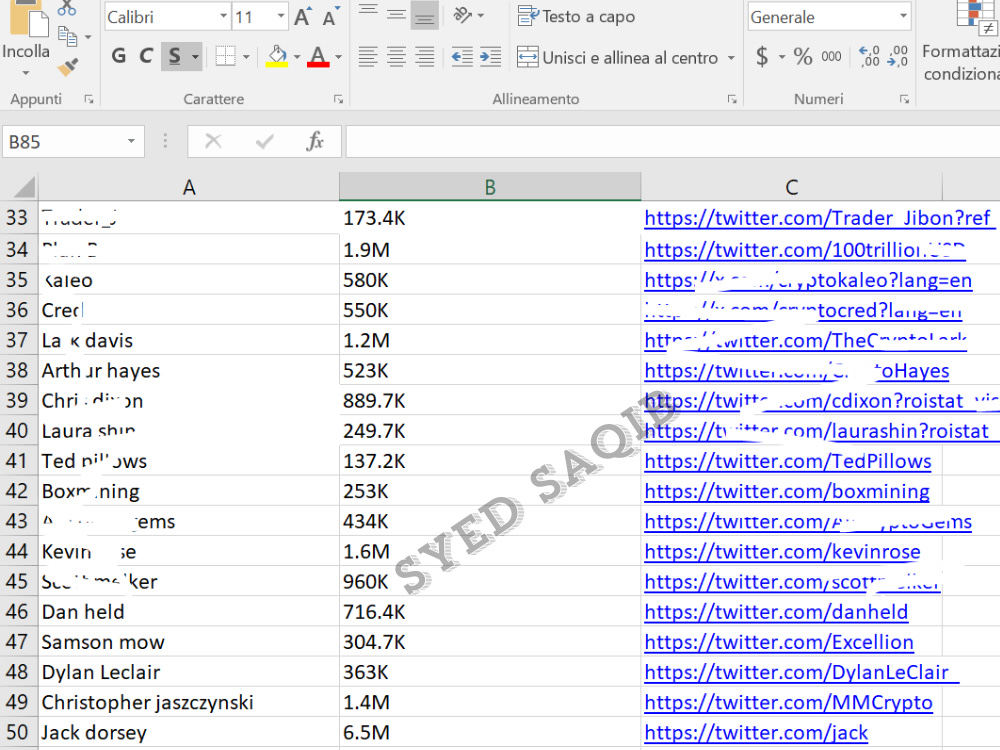Apply the percent style format

802,57
